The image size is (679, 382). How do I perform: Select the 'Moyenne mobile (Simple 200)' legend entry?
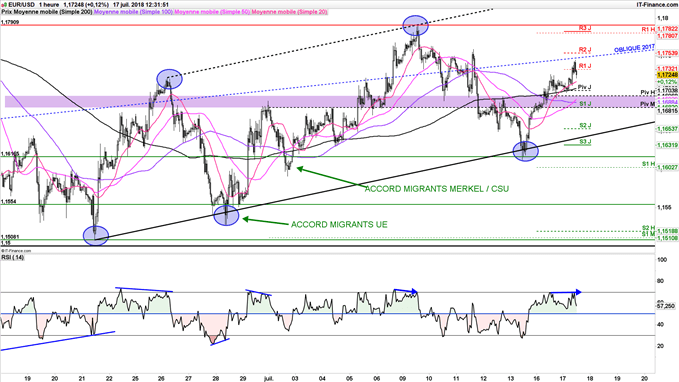[x=52, y=12]
